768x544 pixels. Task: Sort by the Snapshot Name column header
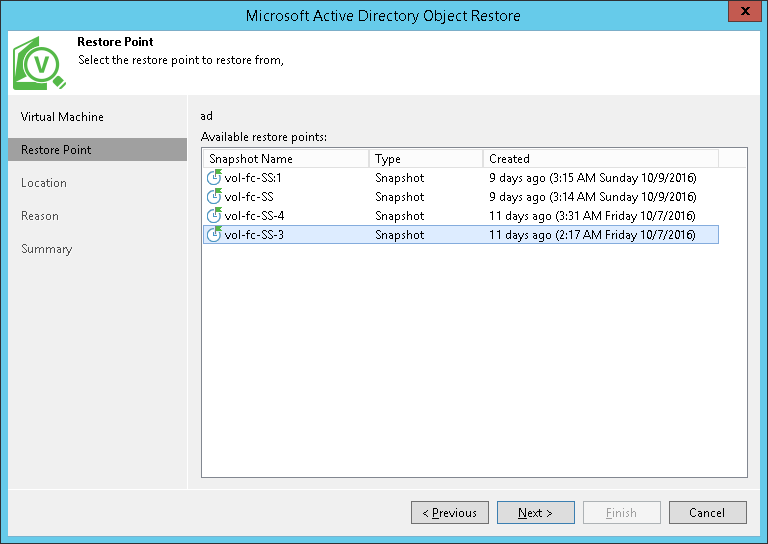click(286, 159)
